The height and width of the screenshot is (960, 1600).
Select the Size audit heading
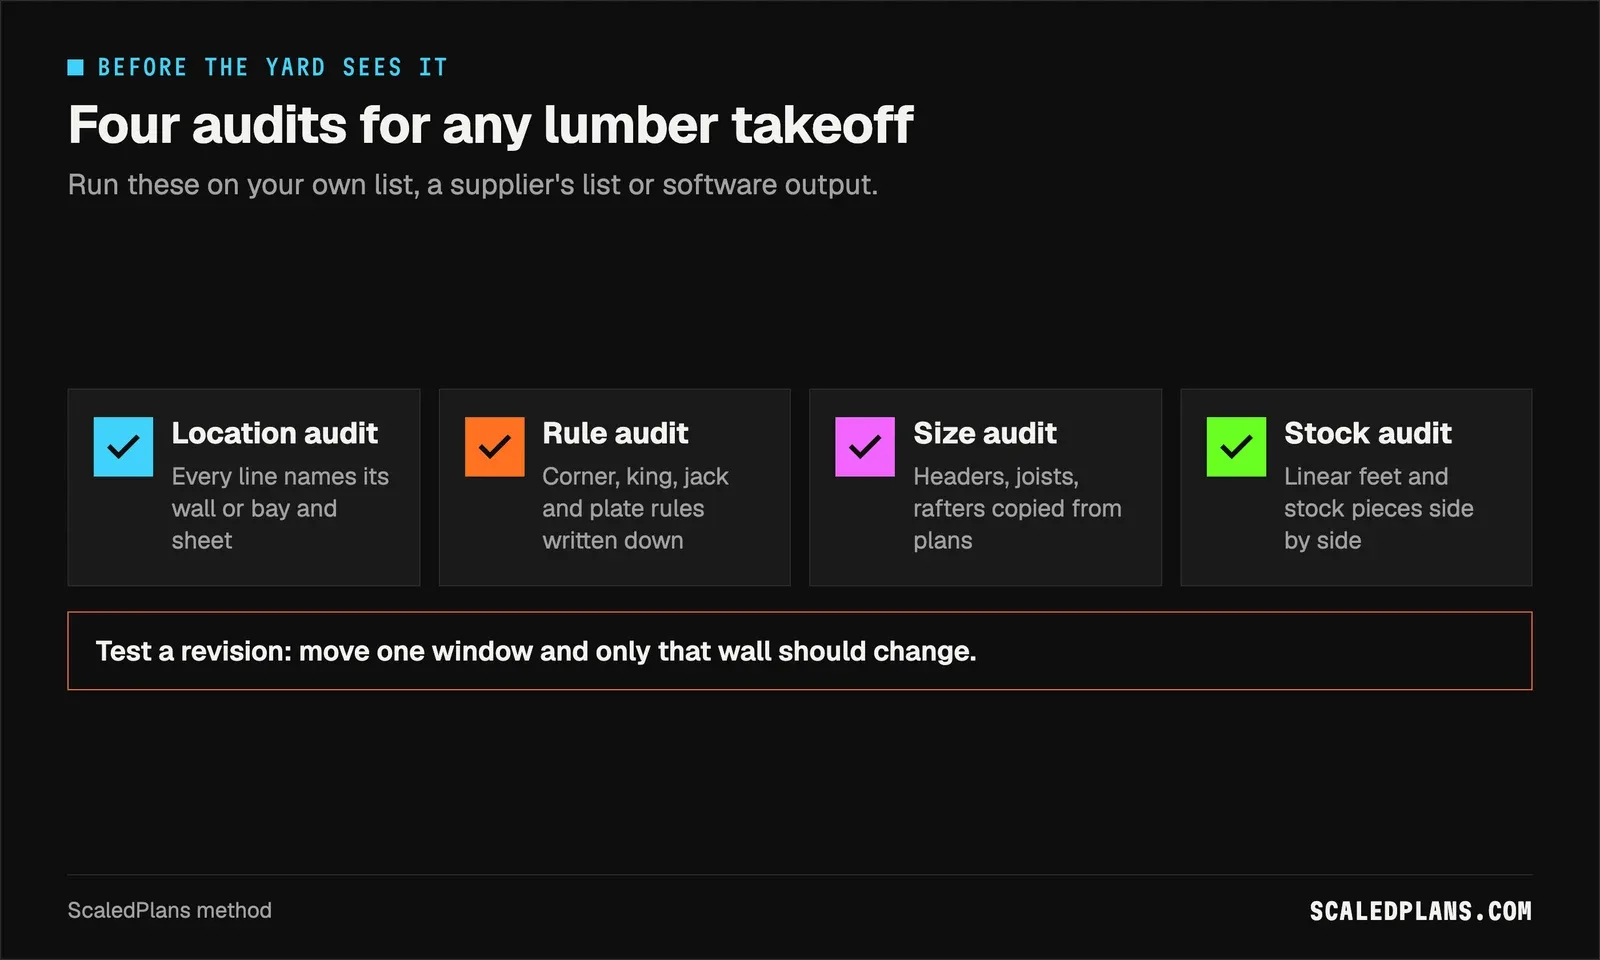point(985,433)
